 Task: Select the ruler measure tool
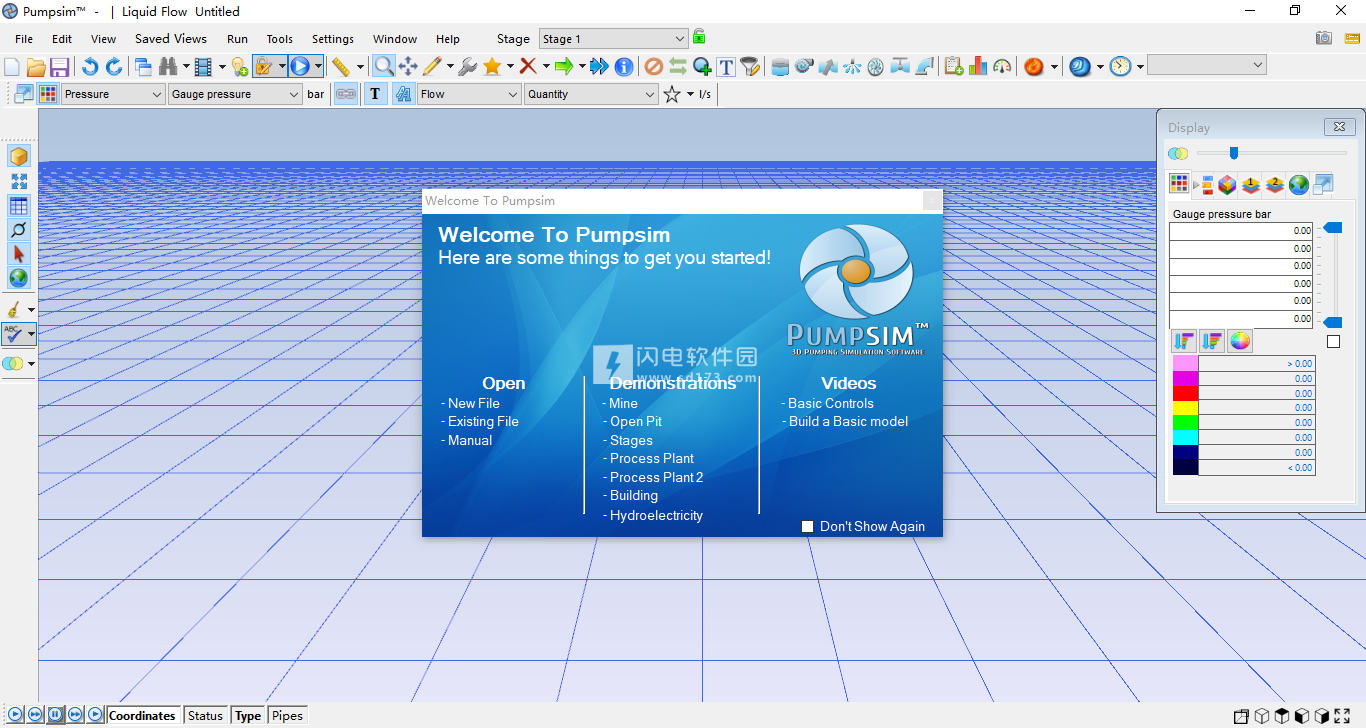[341, 67]
